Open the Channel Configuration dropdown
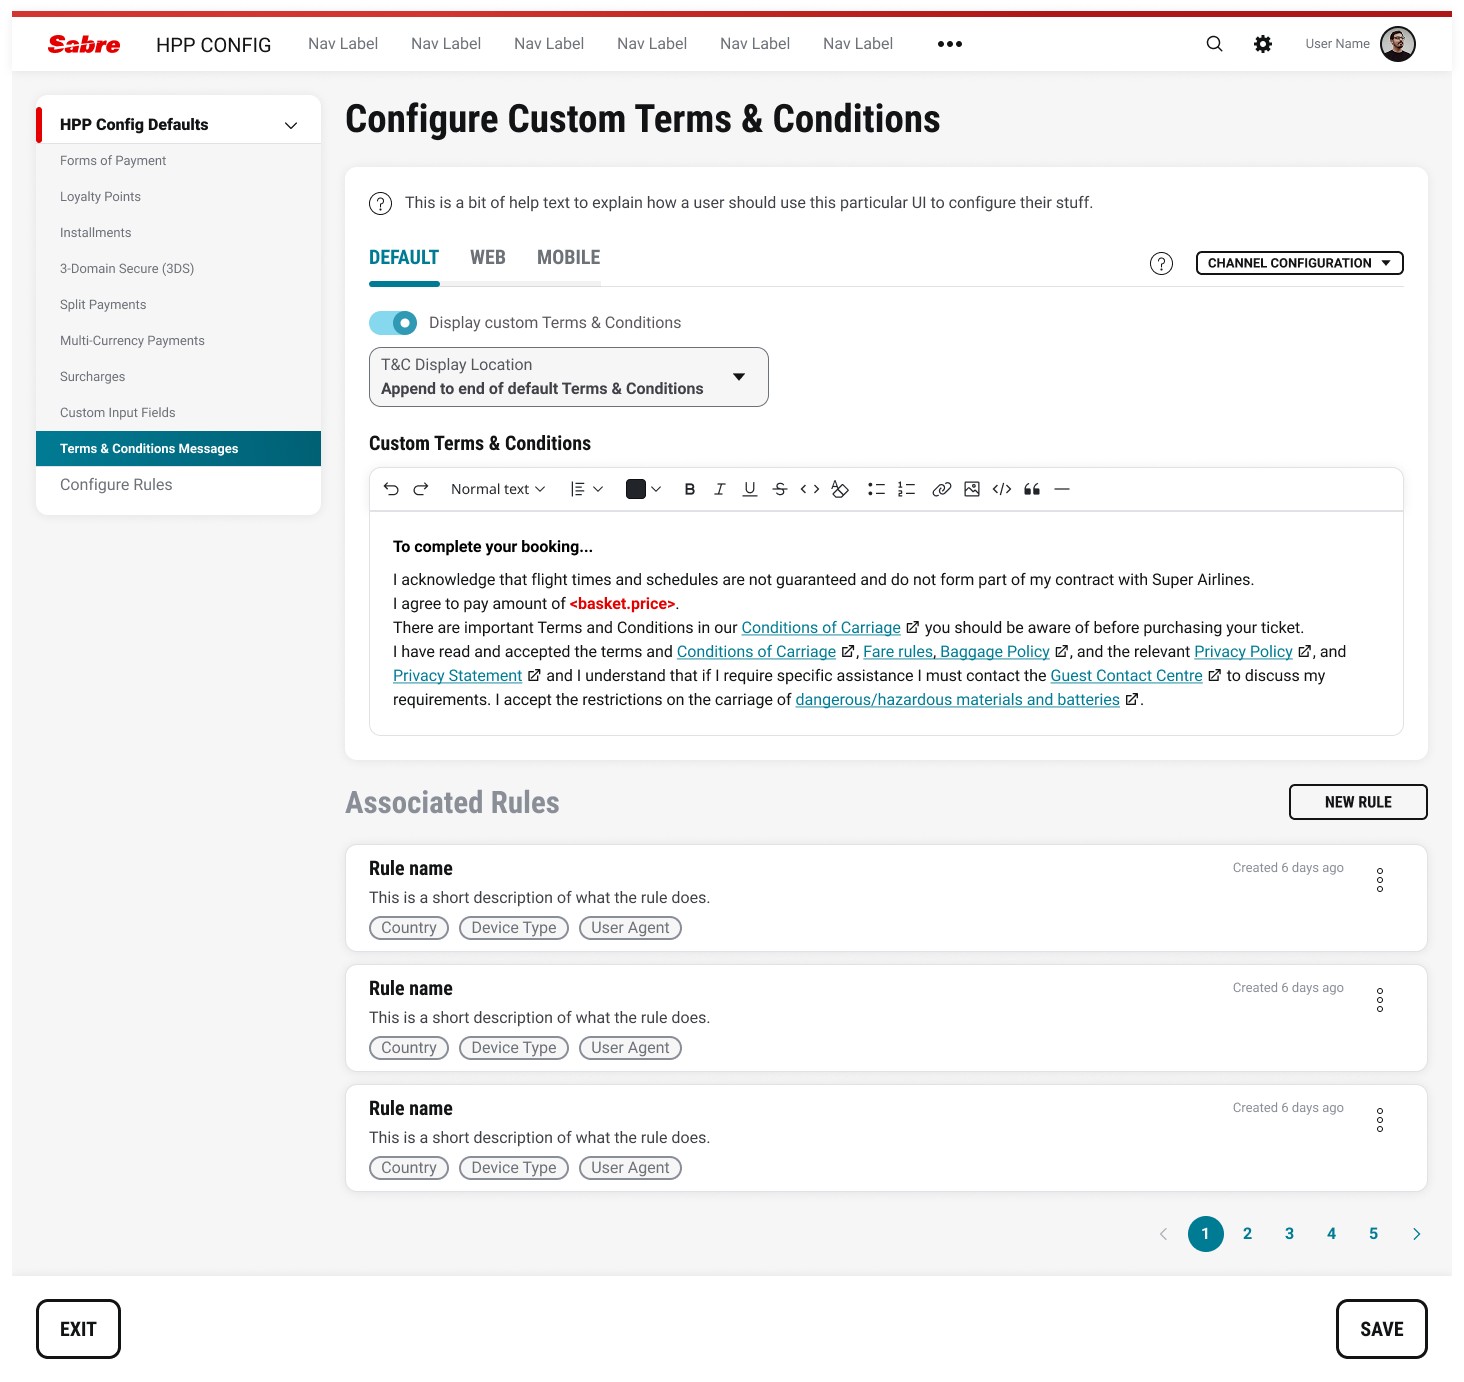Image resolution: width=1464 pixels, height=1382 pixels. [x=1300, y=263]
